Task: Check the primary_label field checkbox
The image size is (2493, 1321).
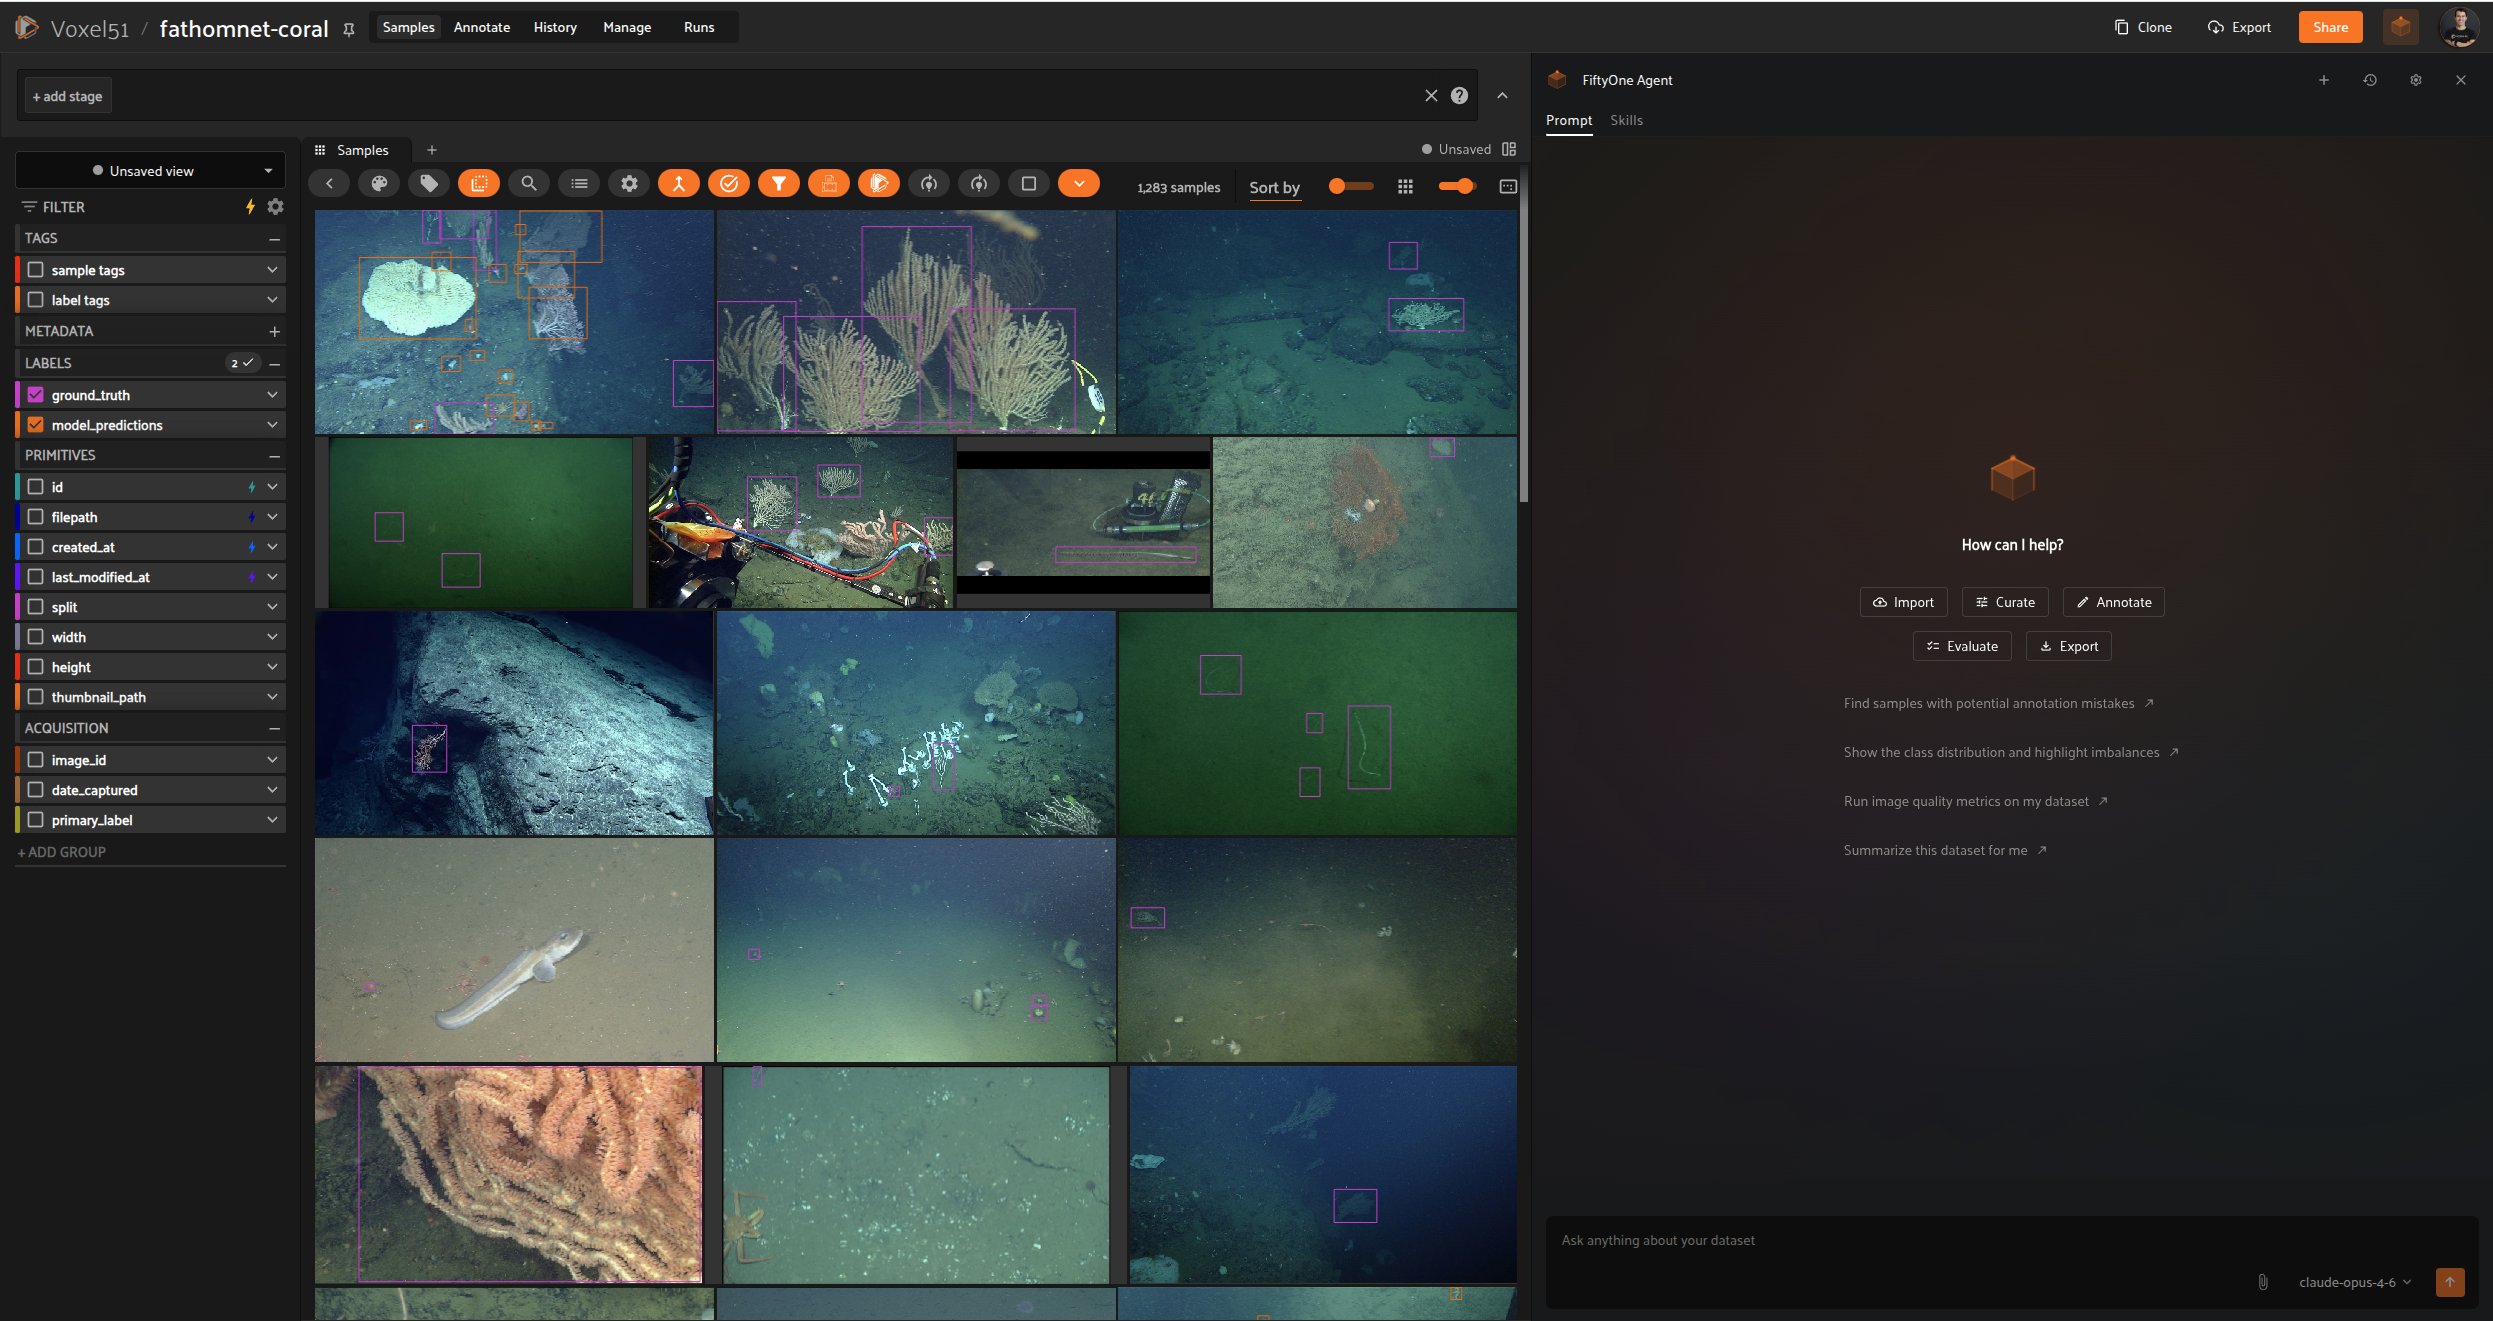Action: tap(36, 819)
